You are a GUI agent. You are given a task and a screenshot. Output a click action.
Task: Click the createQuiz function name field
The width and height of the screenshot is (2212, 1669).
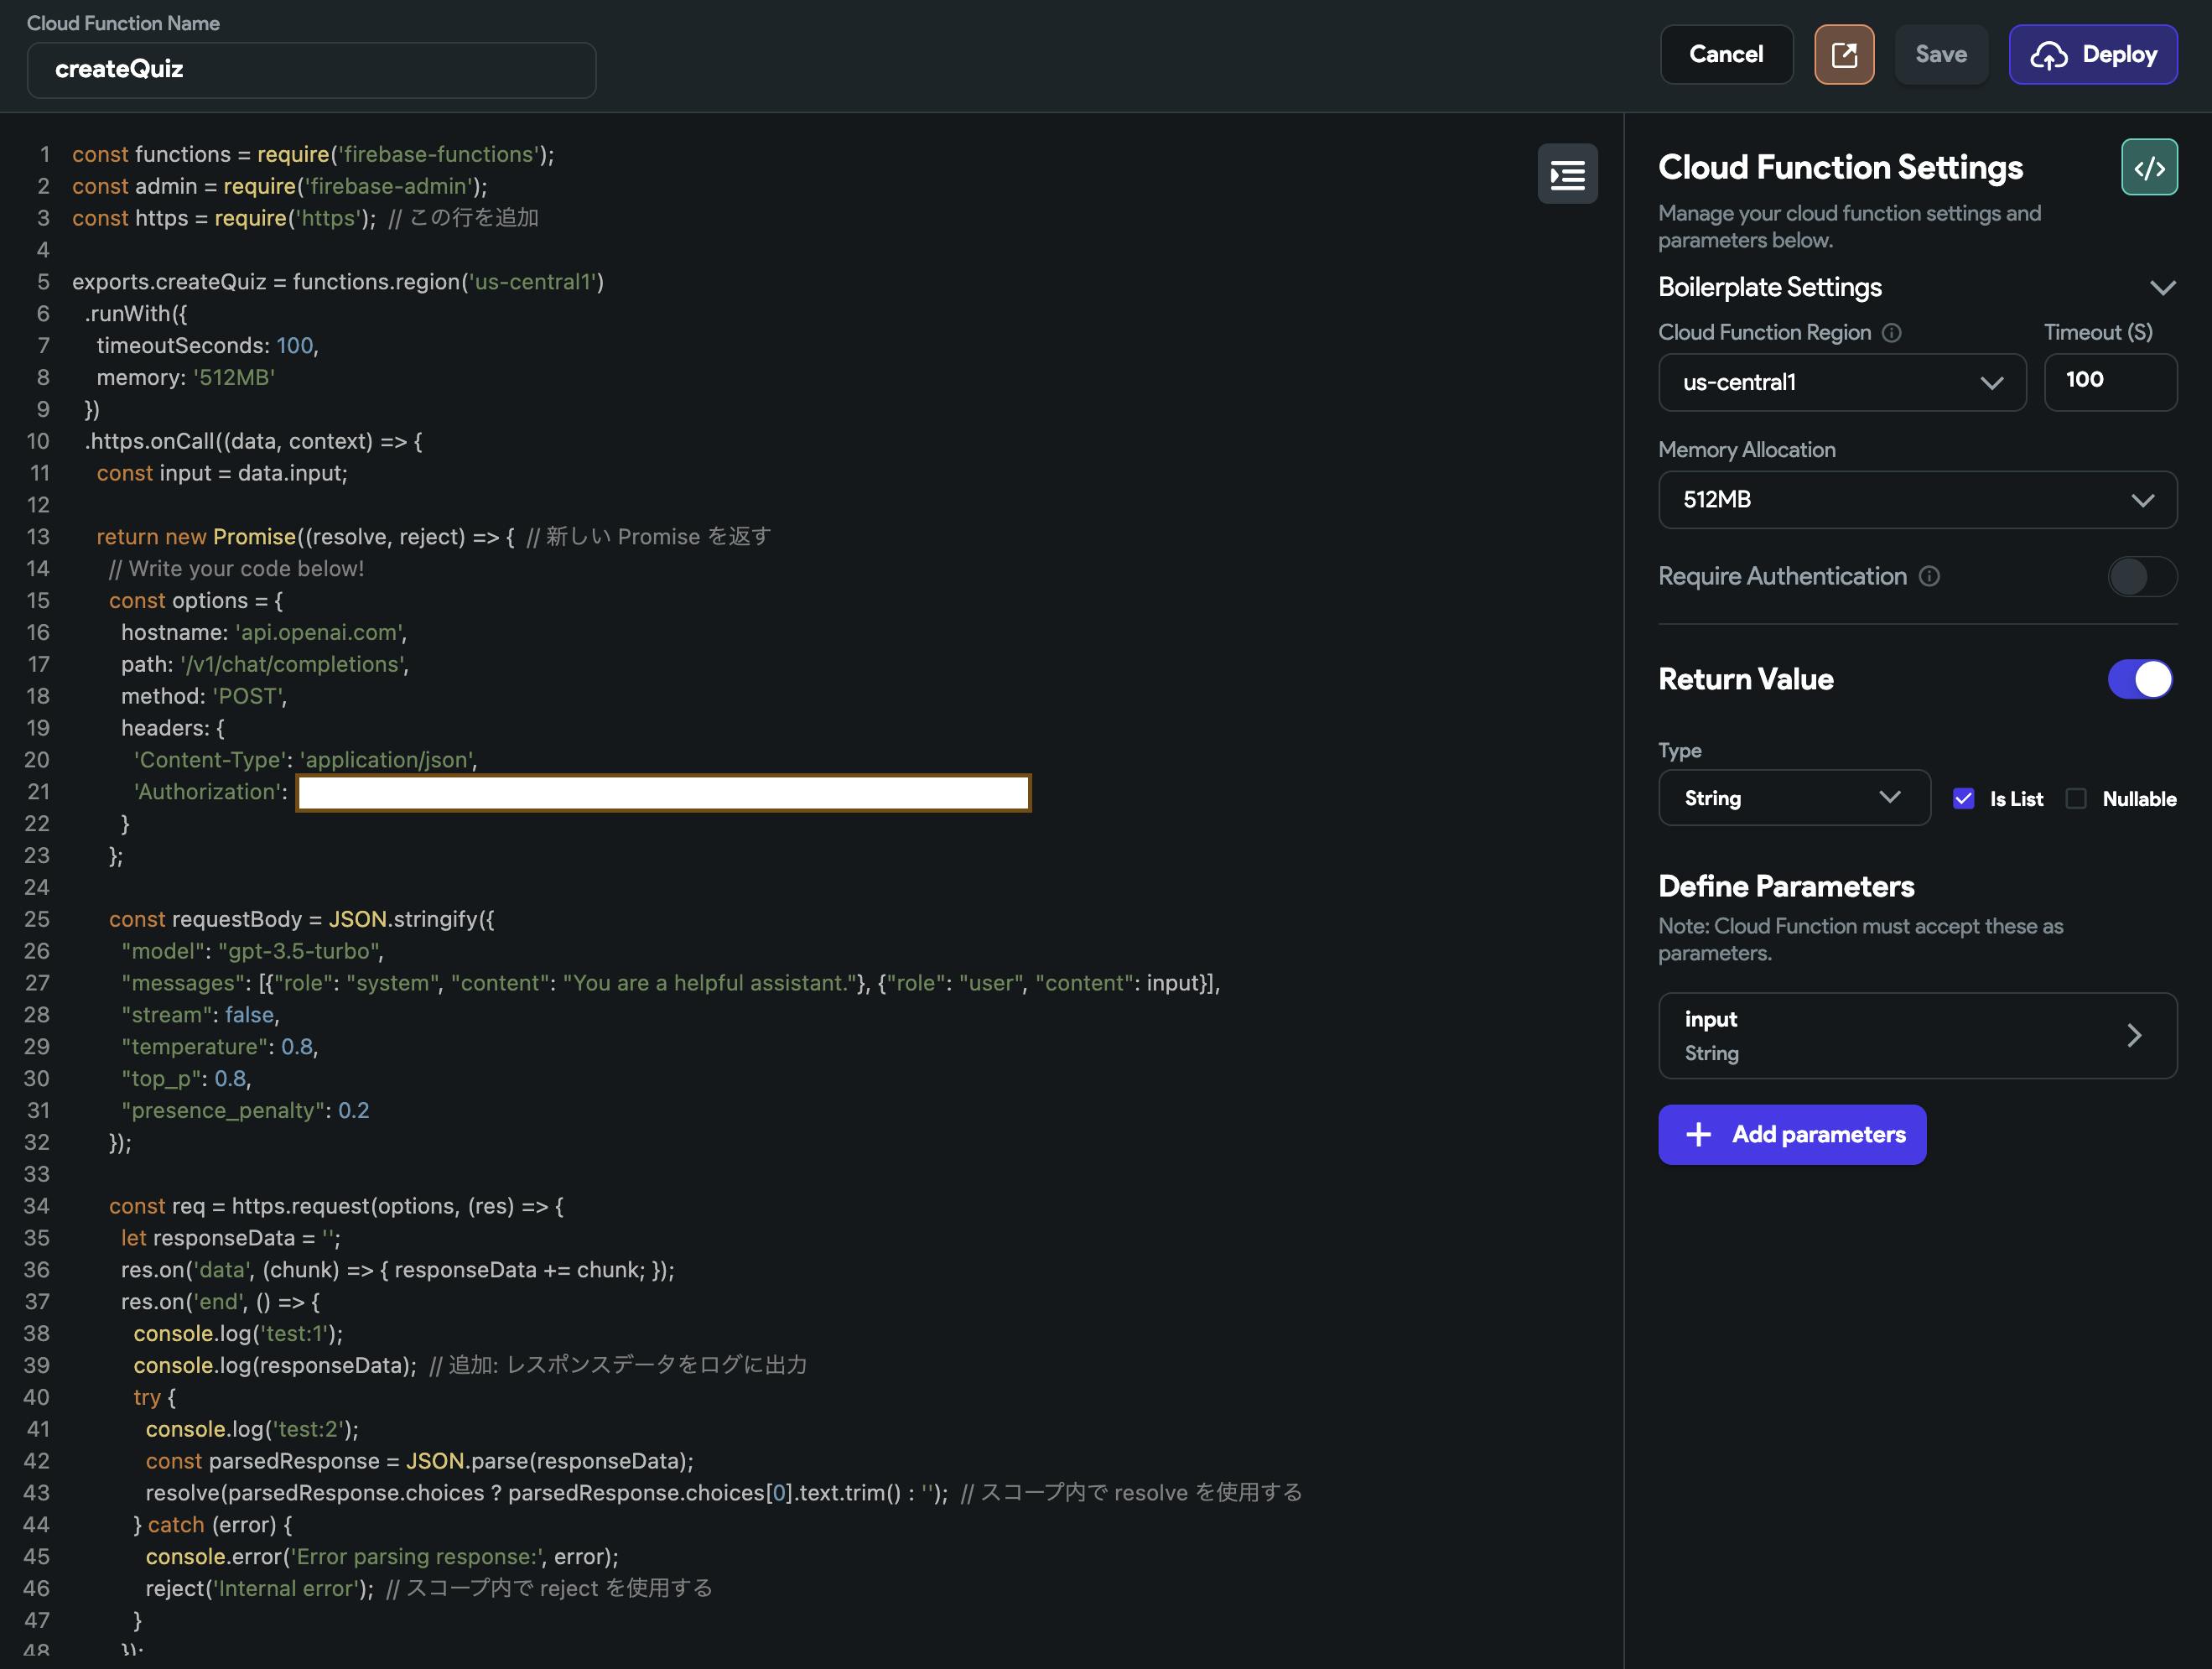pos(311,70)
